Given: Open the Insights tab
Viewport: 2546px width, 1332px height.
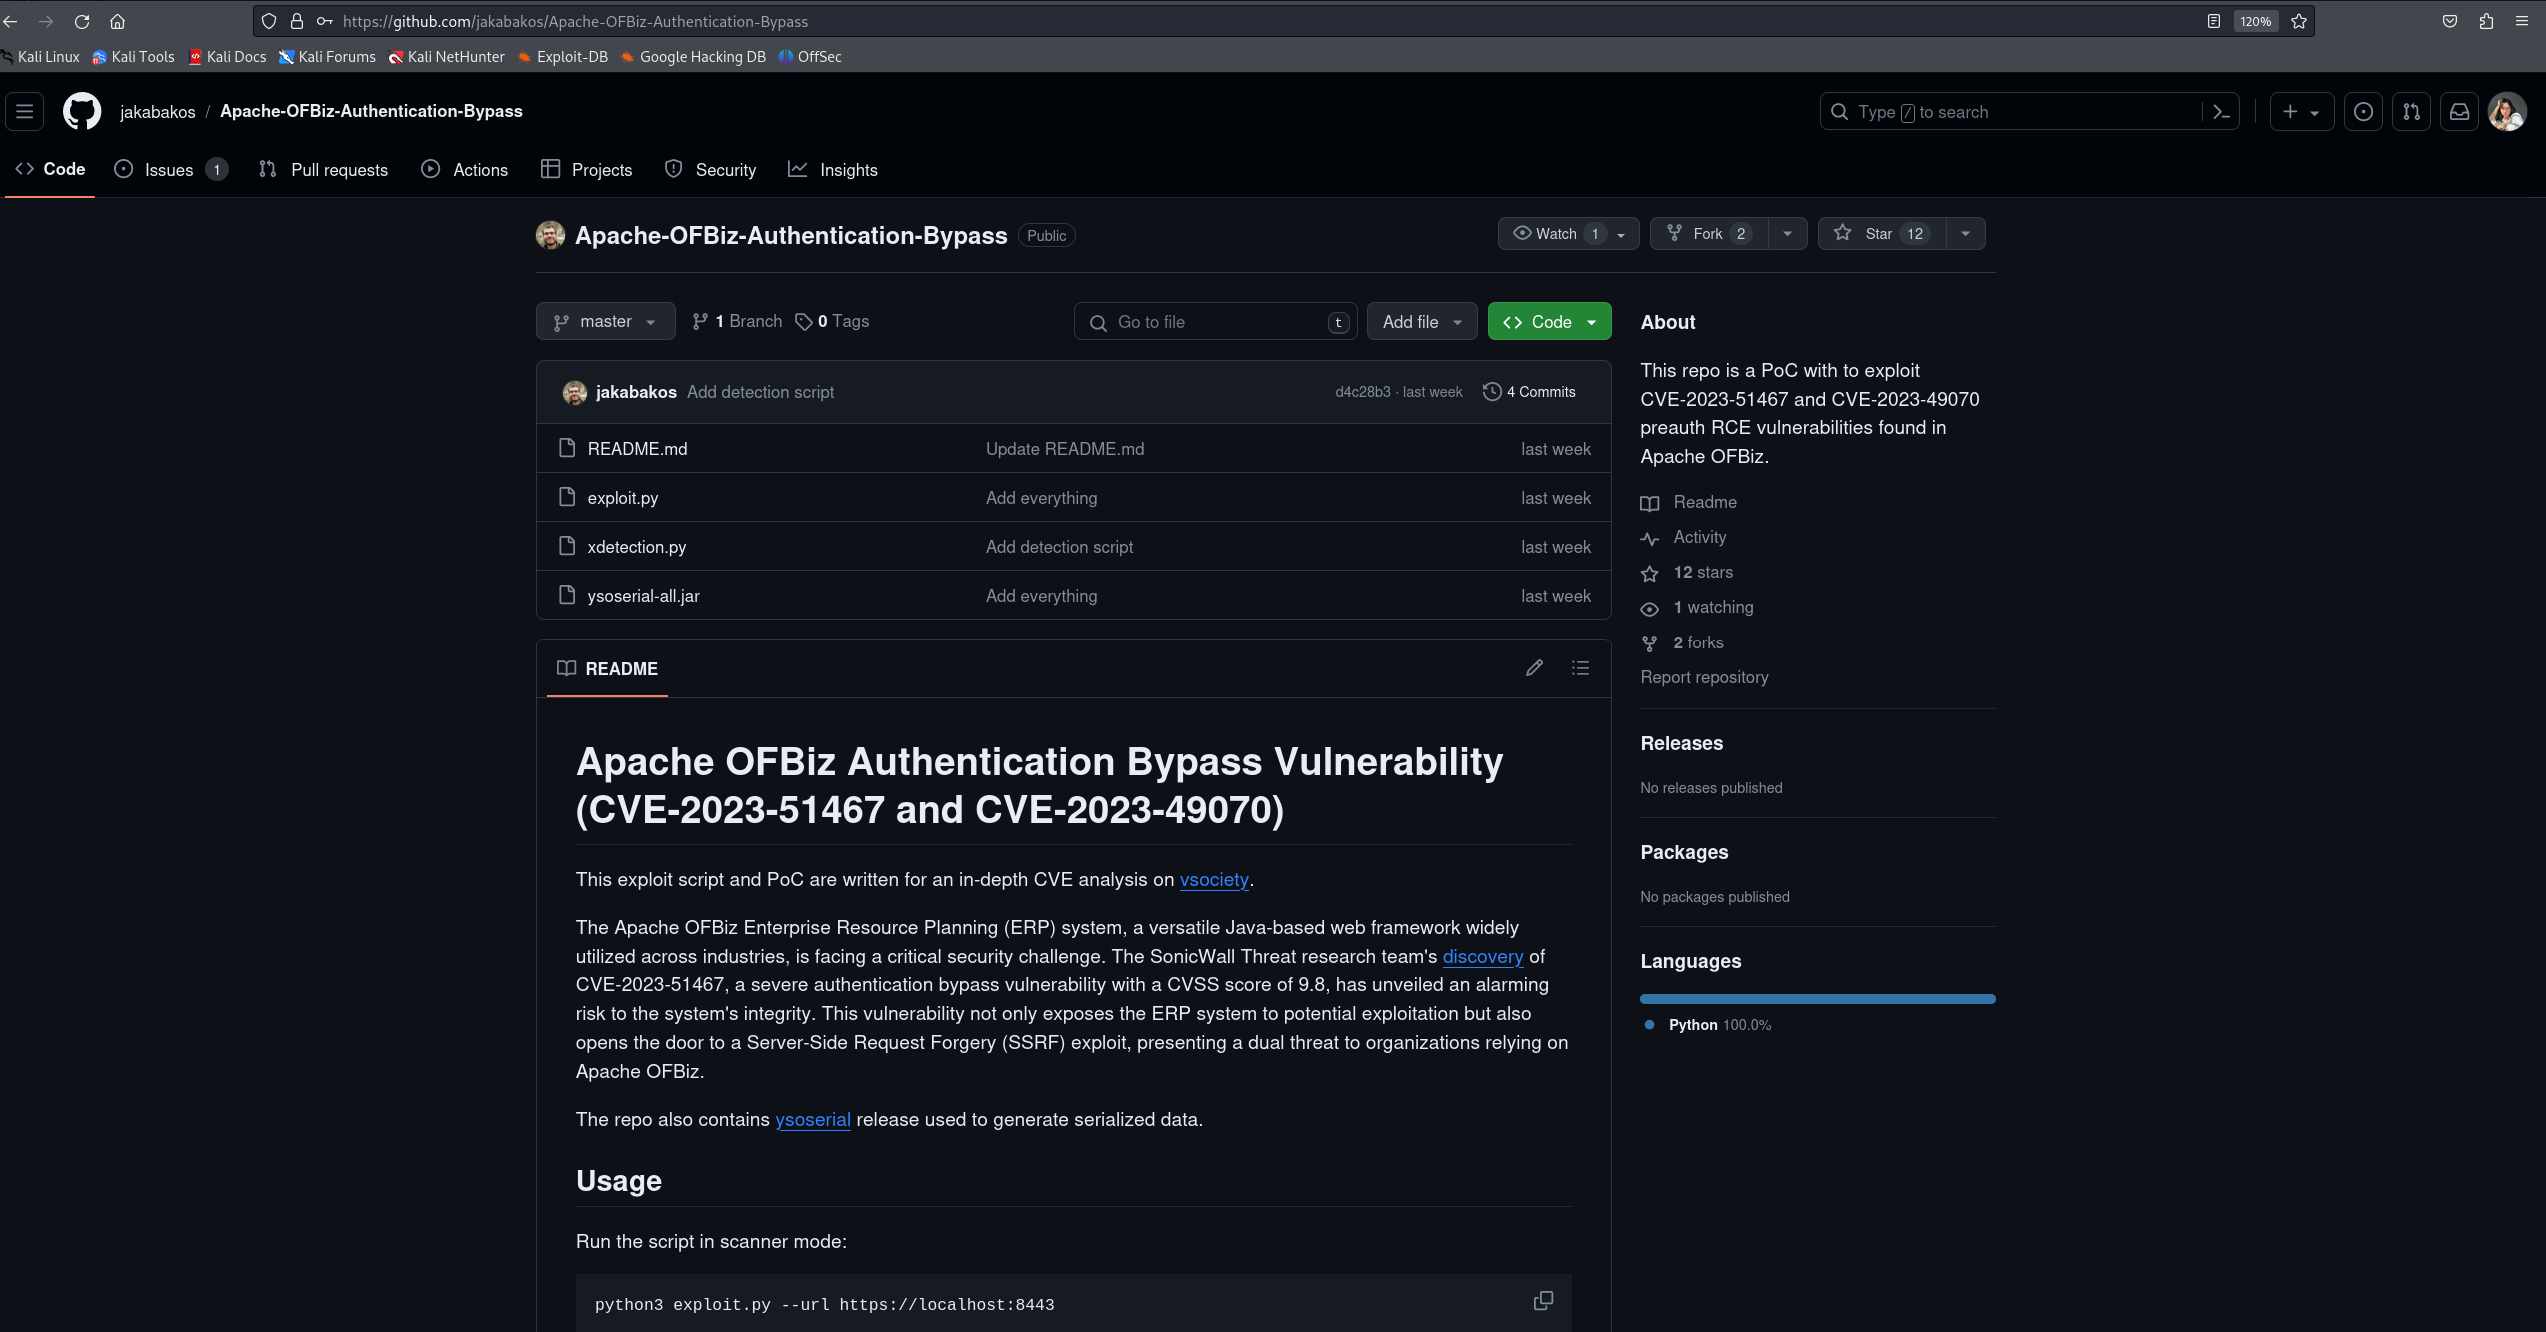Looking at the screenshot, I should pos(847,170).
